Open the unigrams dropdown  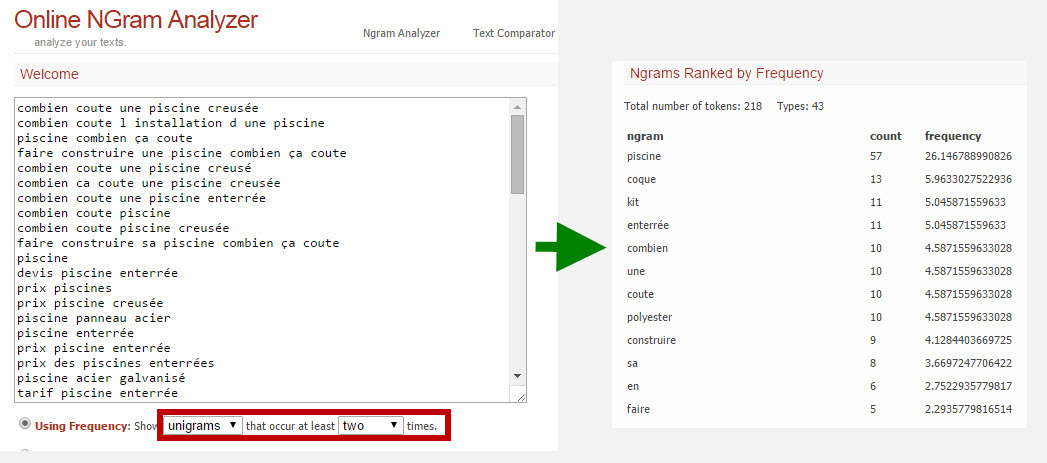pos(203,426)
